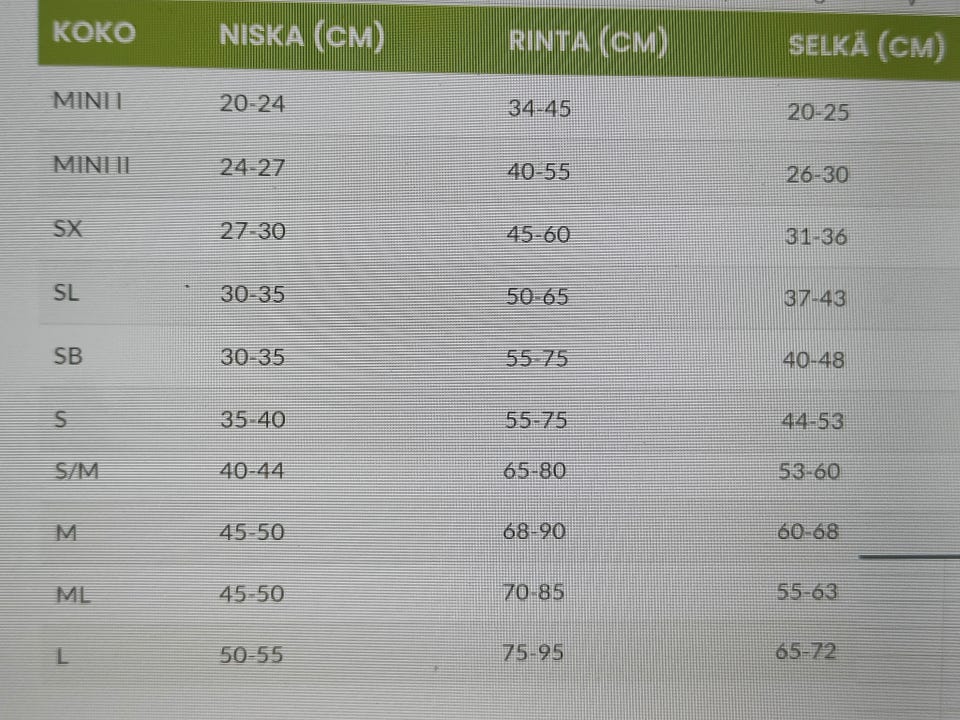Click the KOKO column header
The width and height of the screenshot is (960, 720).
coord(93,33)
